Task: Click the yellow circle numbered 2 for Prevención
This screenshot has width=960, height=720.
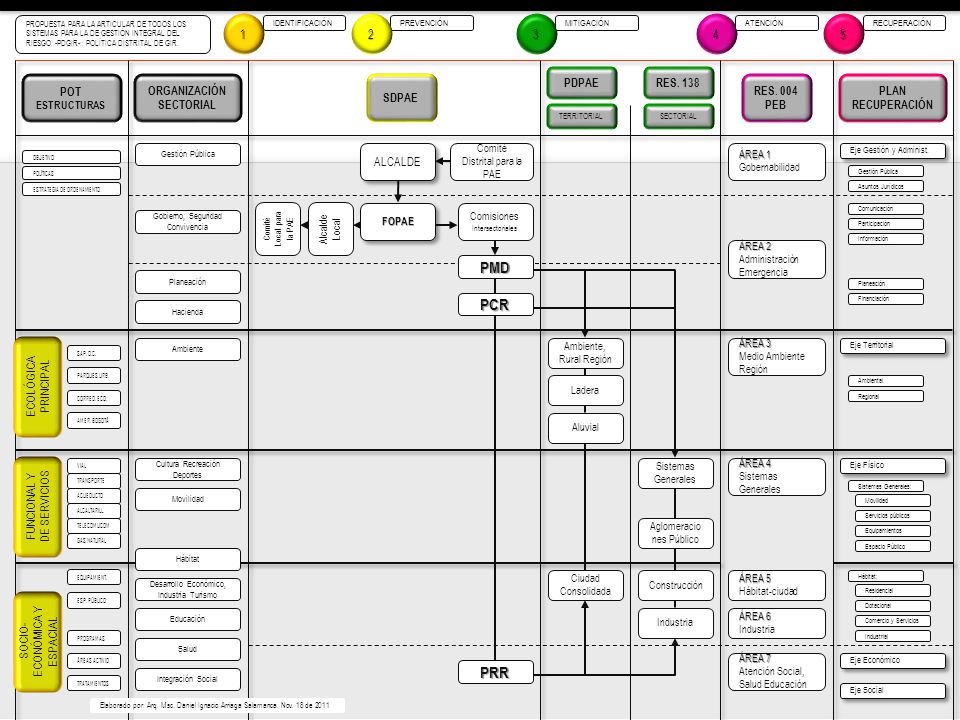Action: 370,34
